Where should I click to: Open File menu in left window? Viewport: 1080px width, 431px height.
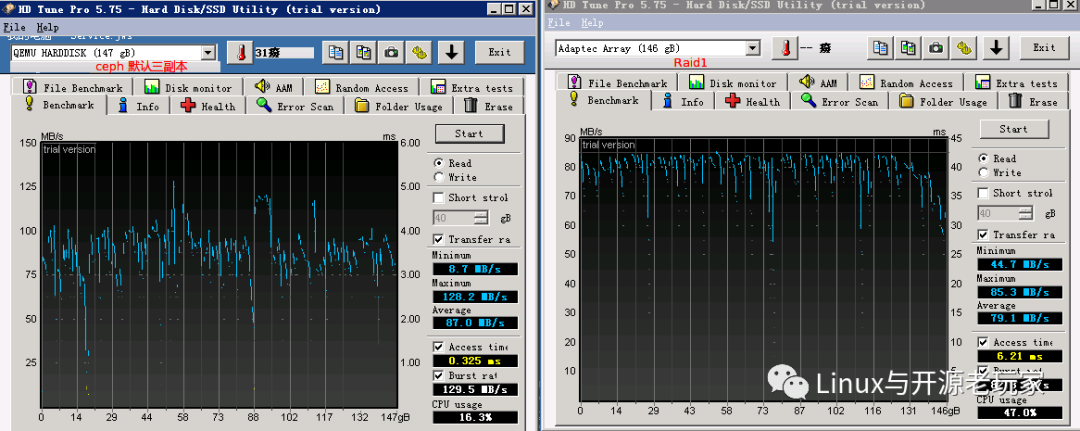click(14, 27)
